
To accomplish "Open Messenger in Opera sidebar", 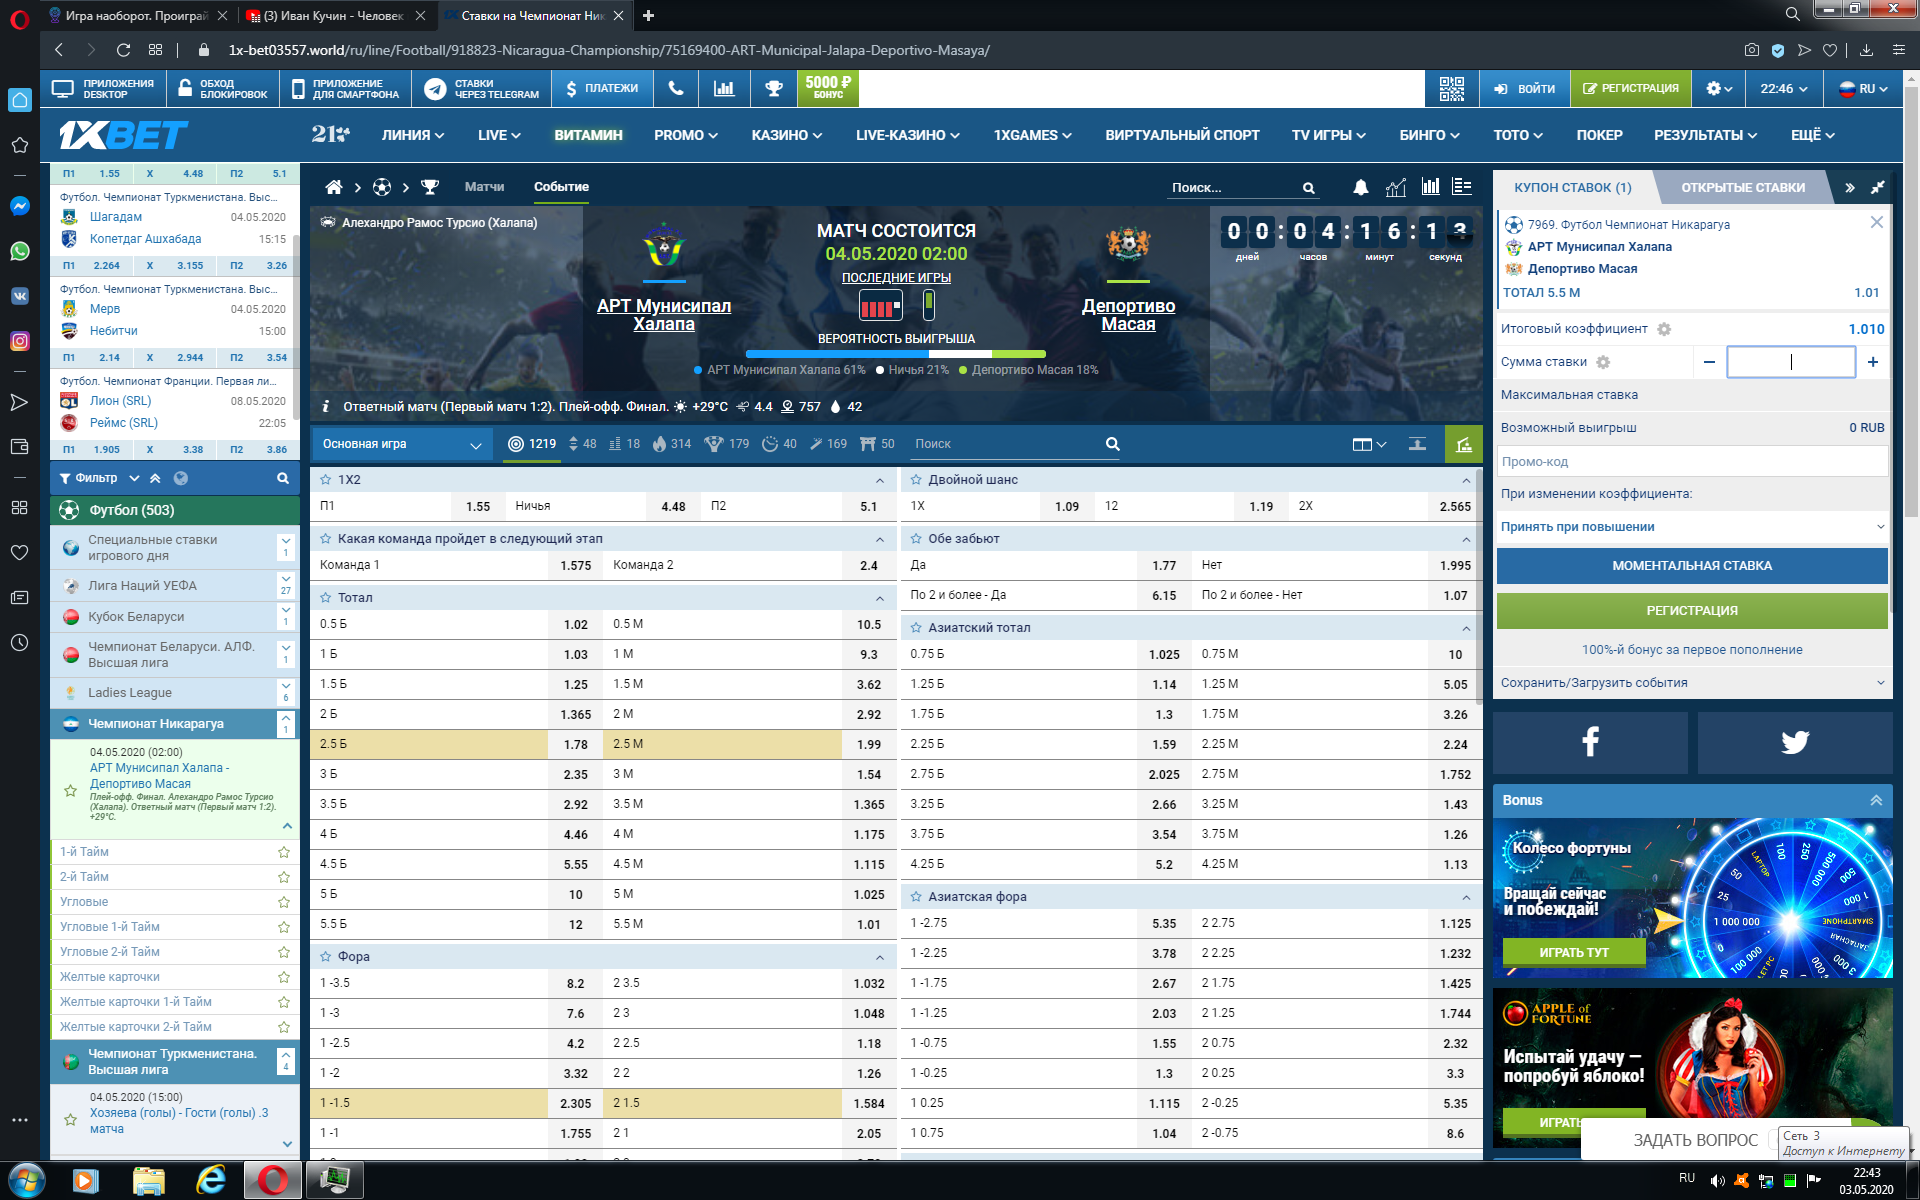I will pyautogui.click(x=20, y=206).
